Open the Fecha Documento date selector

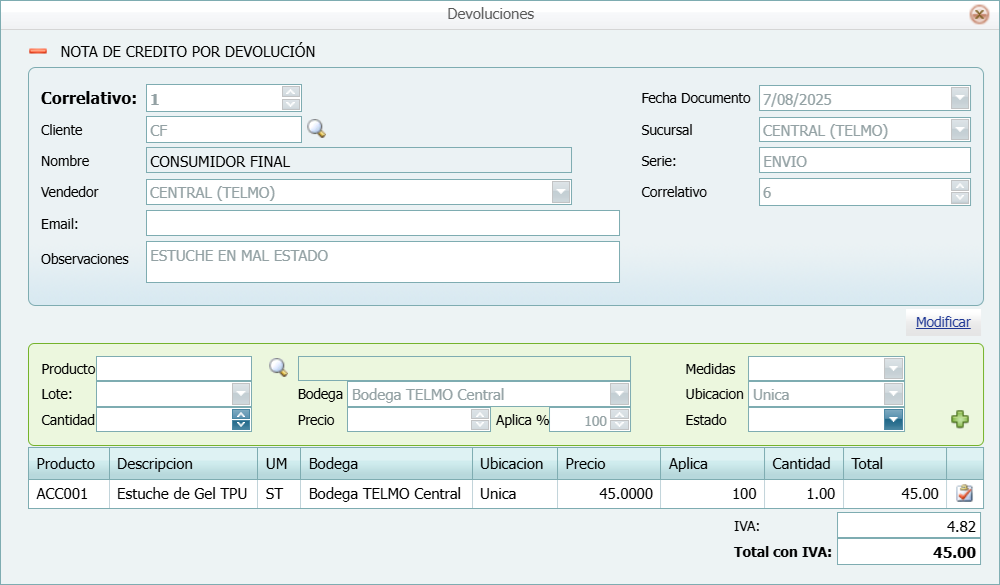(x=960, y=97)
